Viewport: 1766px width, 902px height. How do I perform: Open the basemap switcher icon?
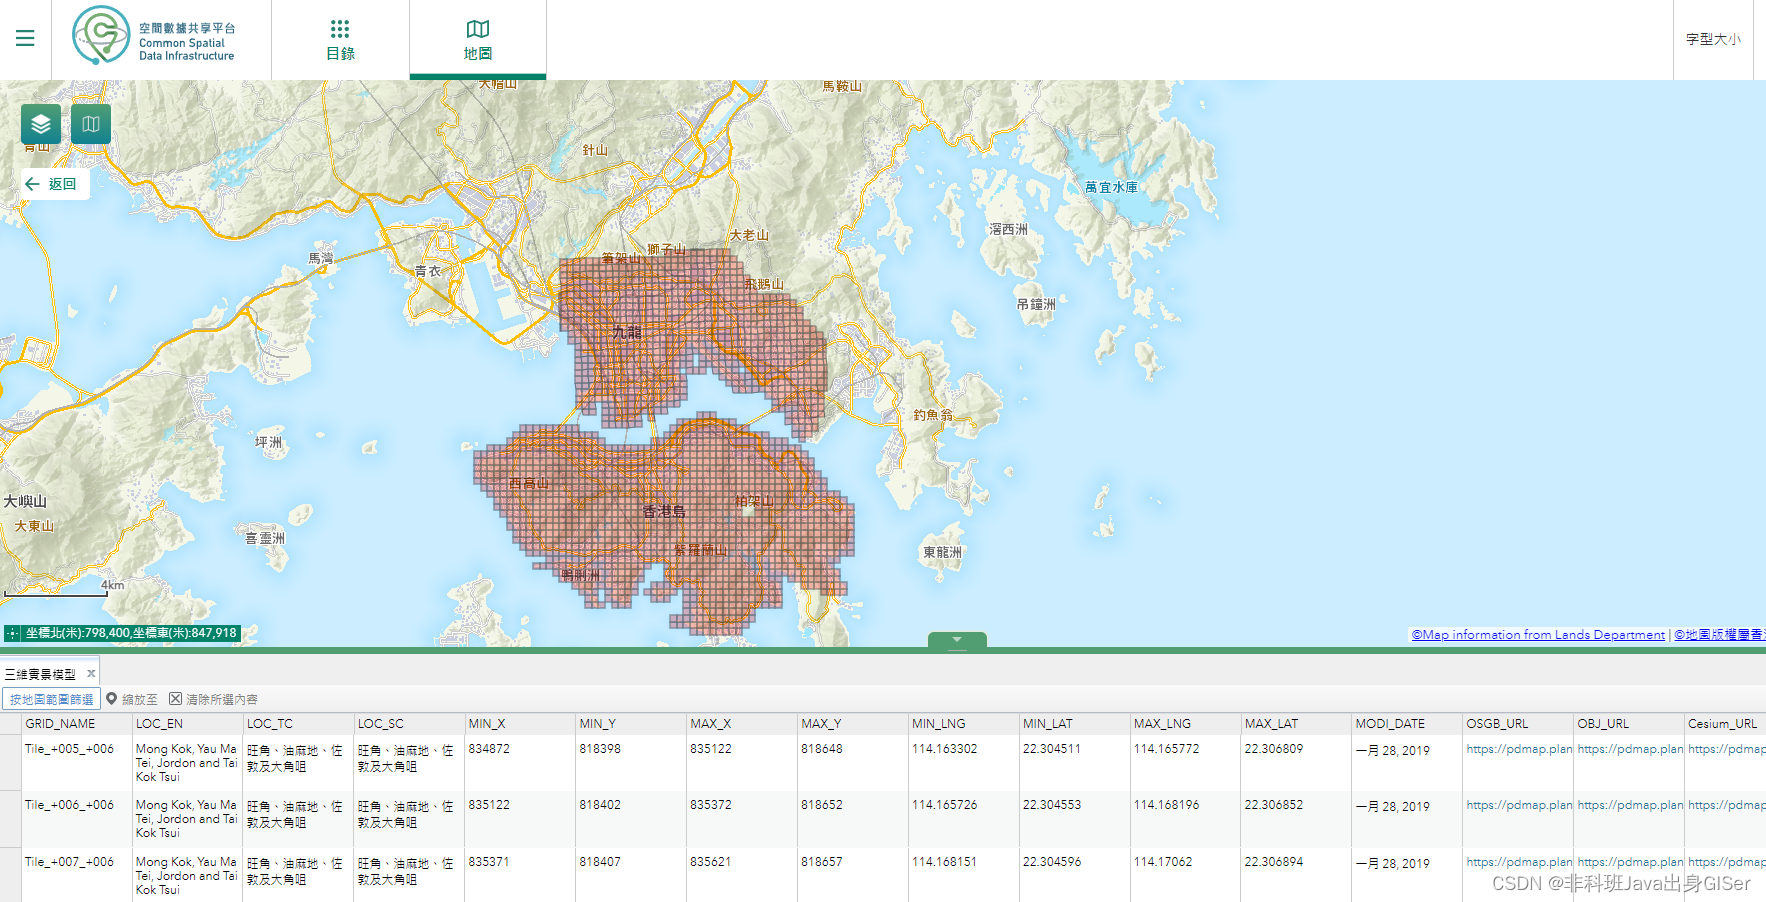pos(91,124)
